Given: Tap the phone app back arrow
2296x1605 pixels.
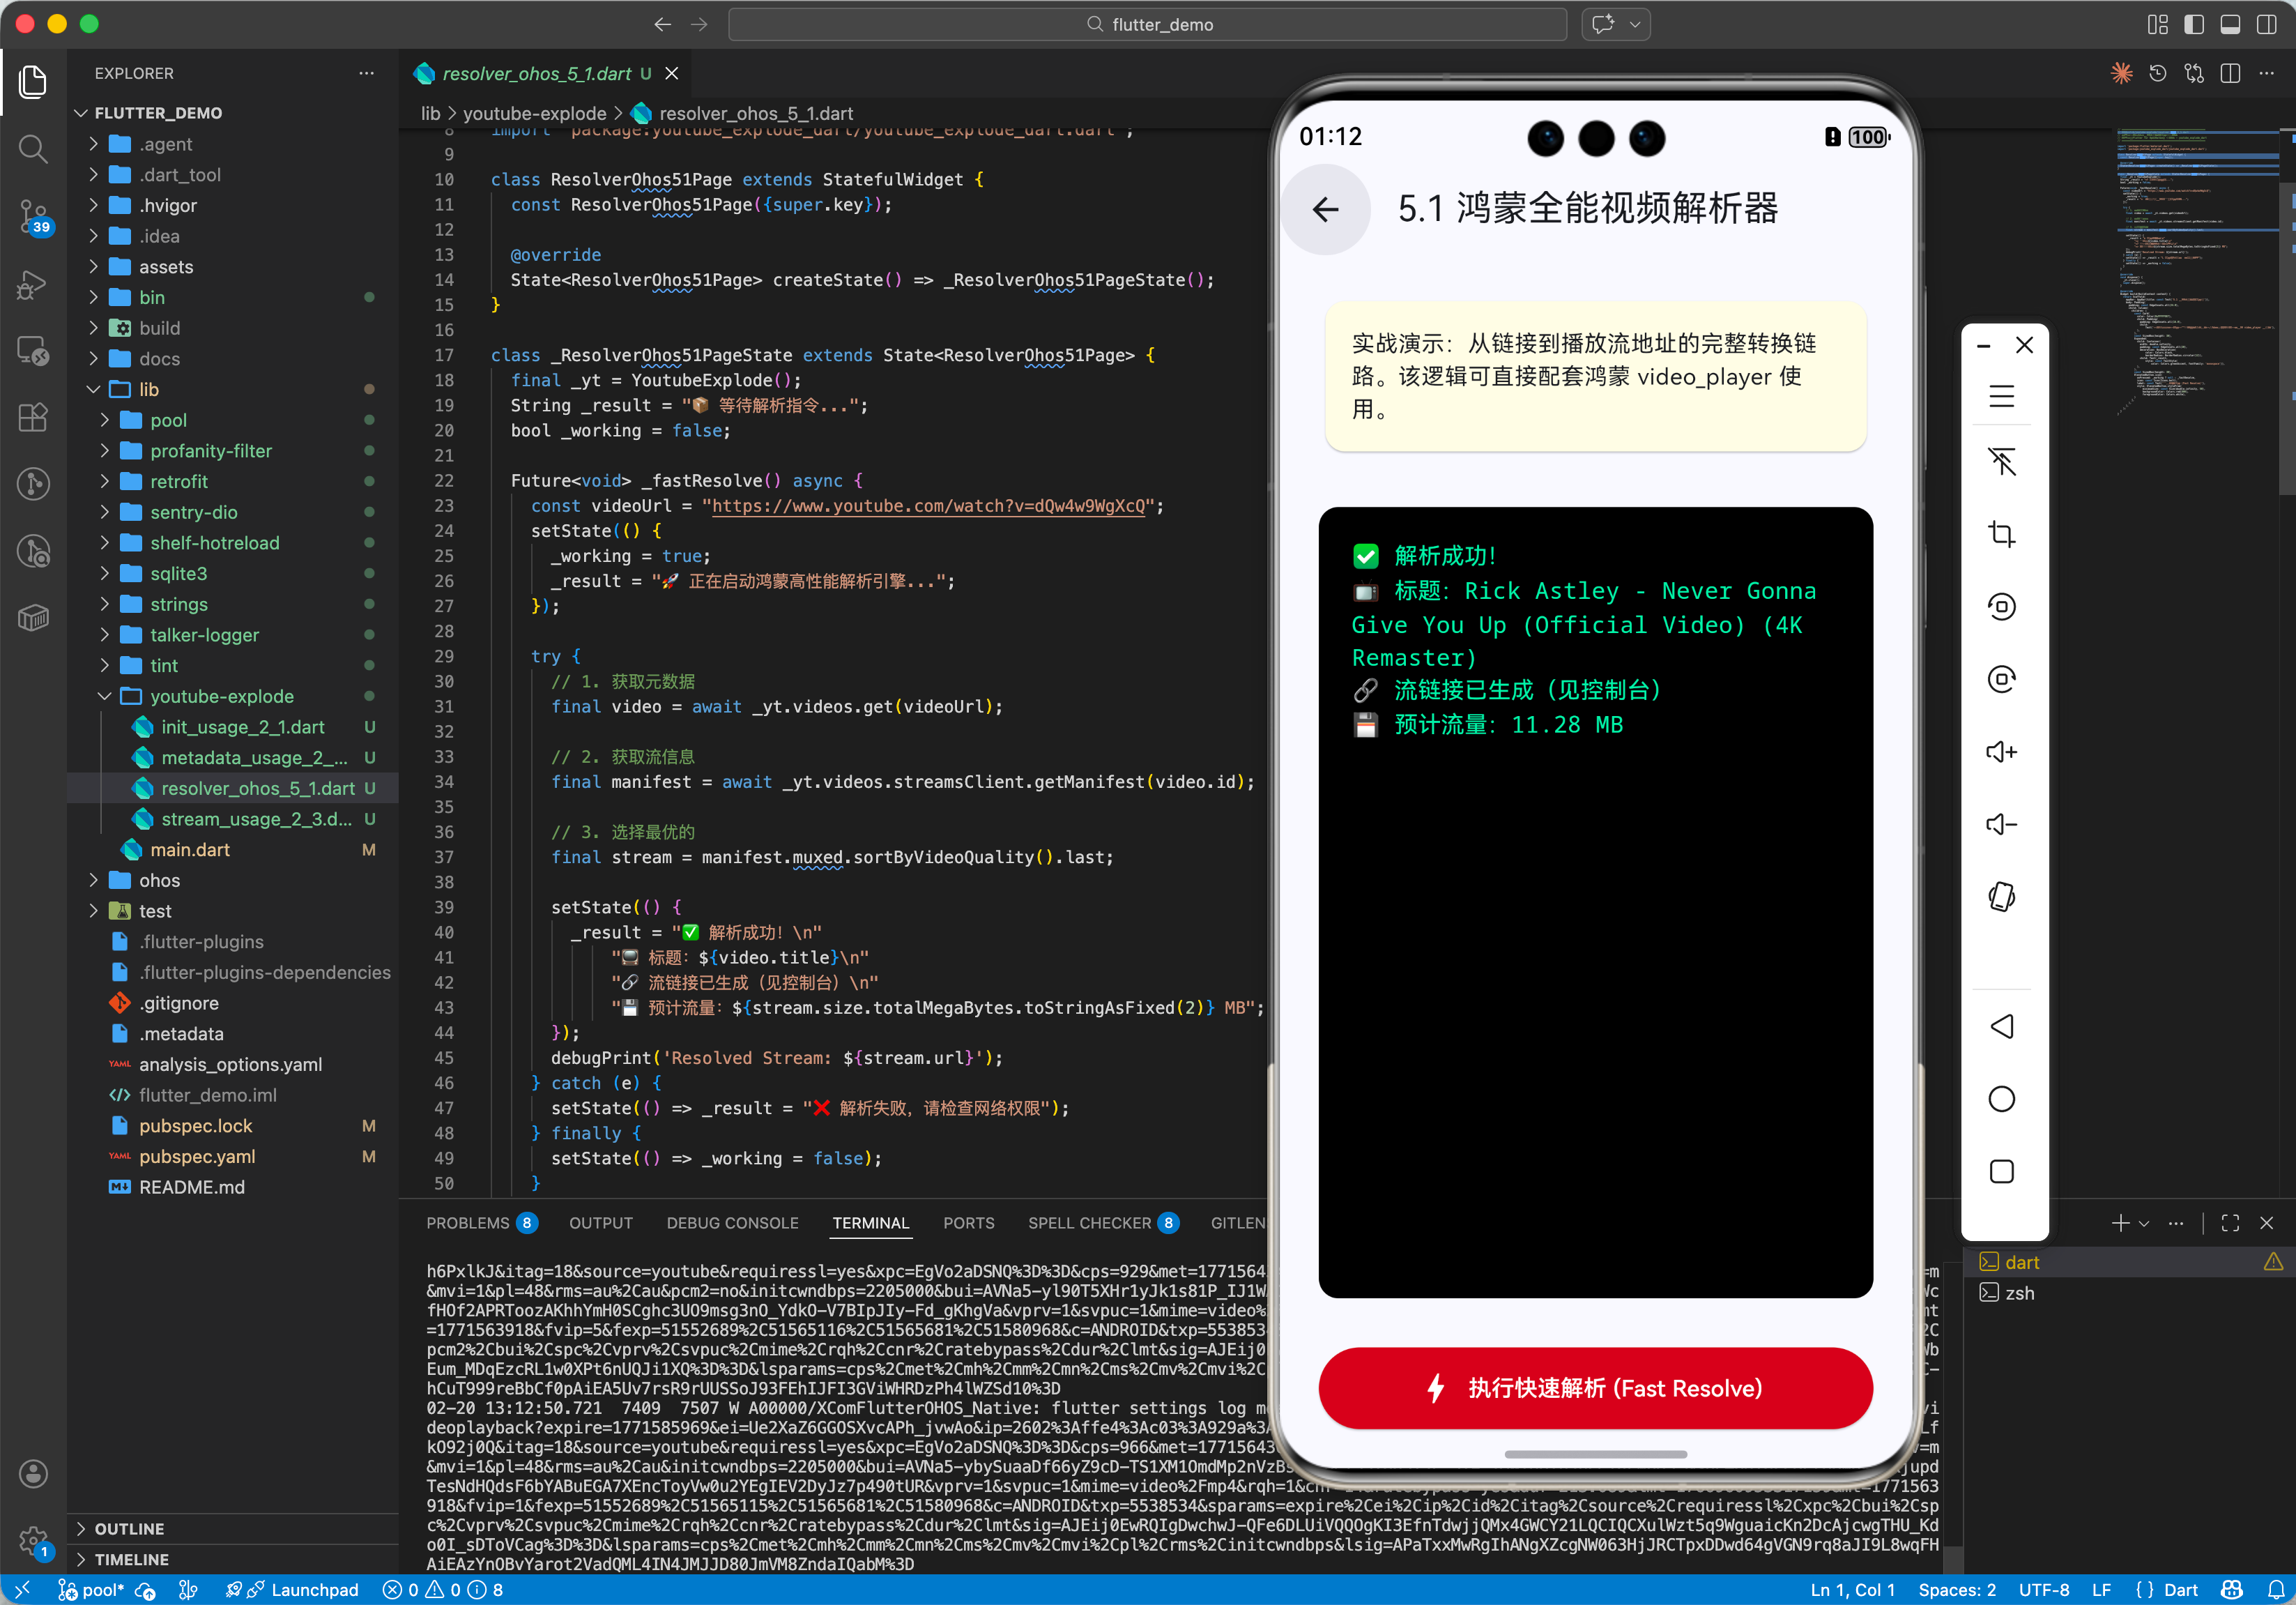Looking at the screenshot, I should pyautogui.click(x=1326, y=209).
